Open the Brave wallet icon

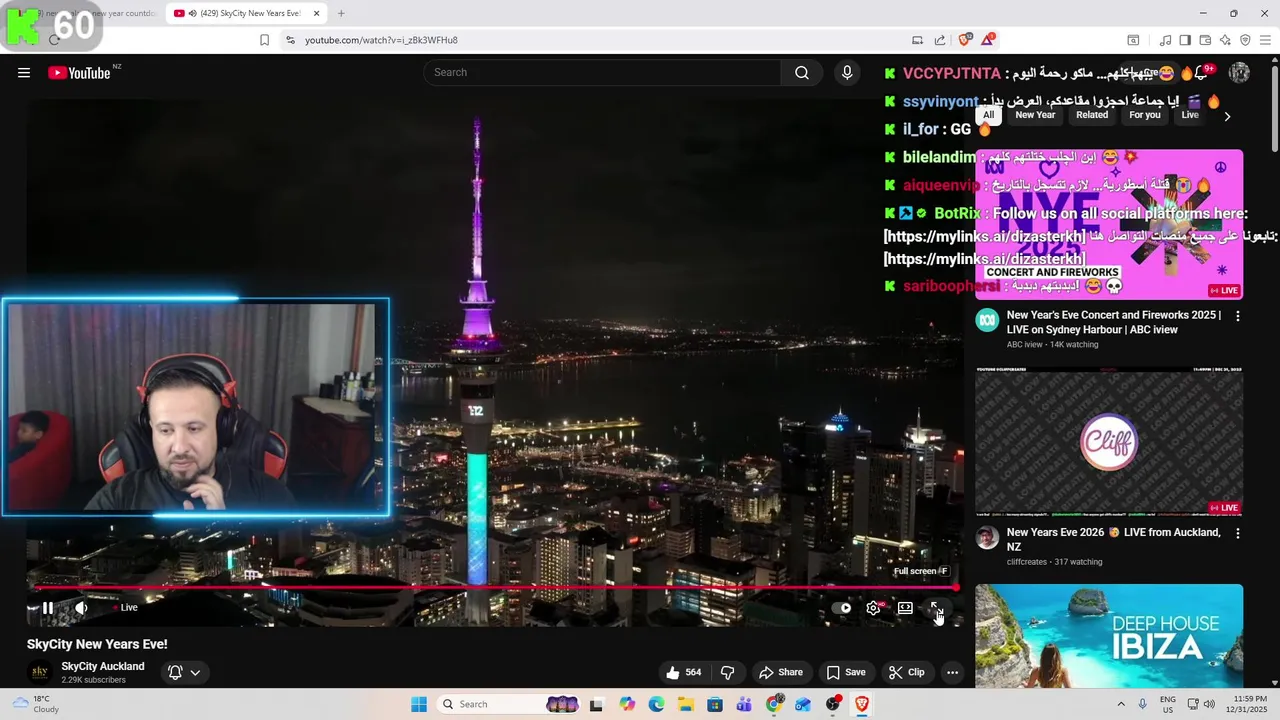click(x=1205, y=40)
